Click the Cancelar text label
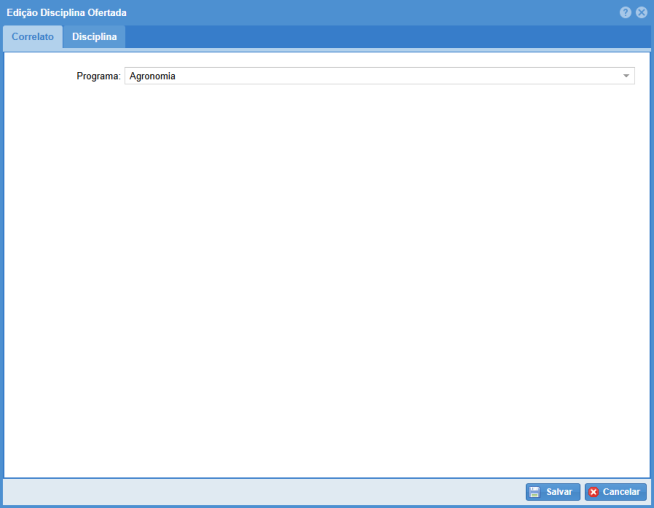The height and width of the screenshot is (508, 654). [621, 492]
